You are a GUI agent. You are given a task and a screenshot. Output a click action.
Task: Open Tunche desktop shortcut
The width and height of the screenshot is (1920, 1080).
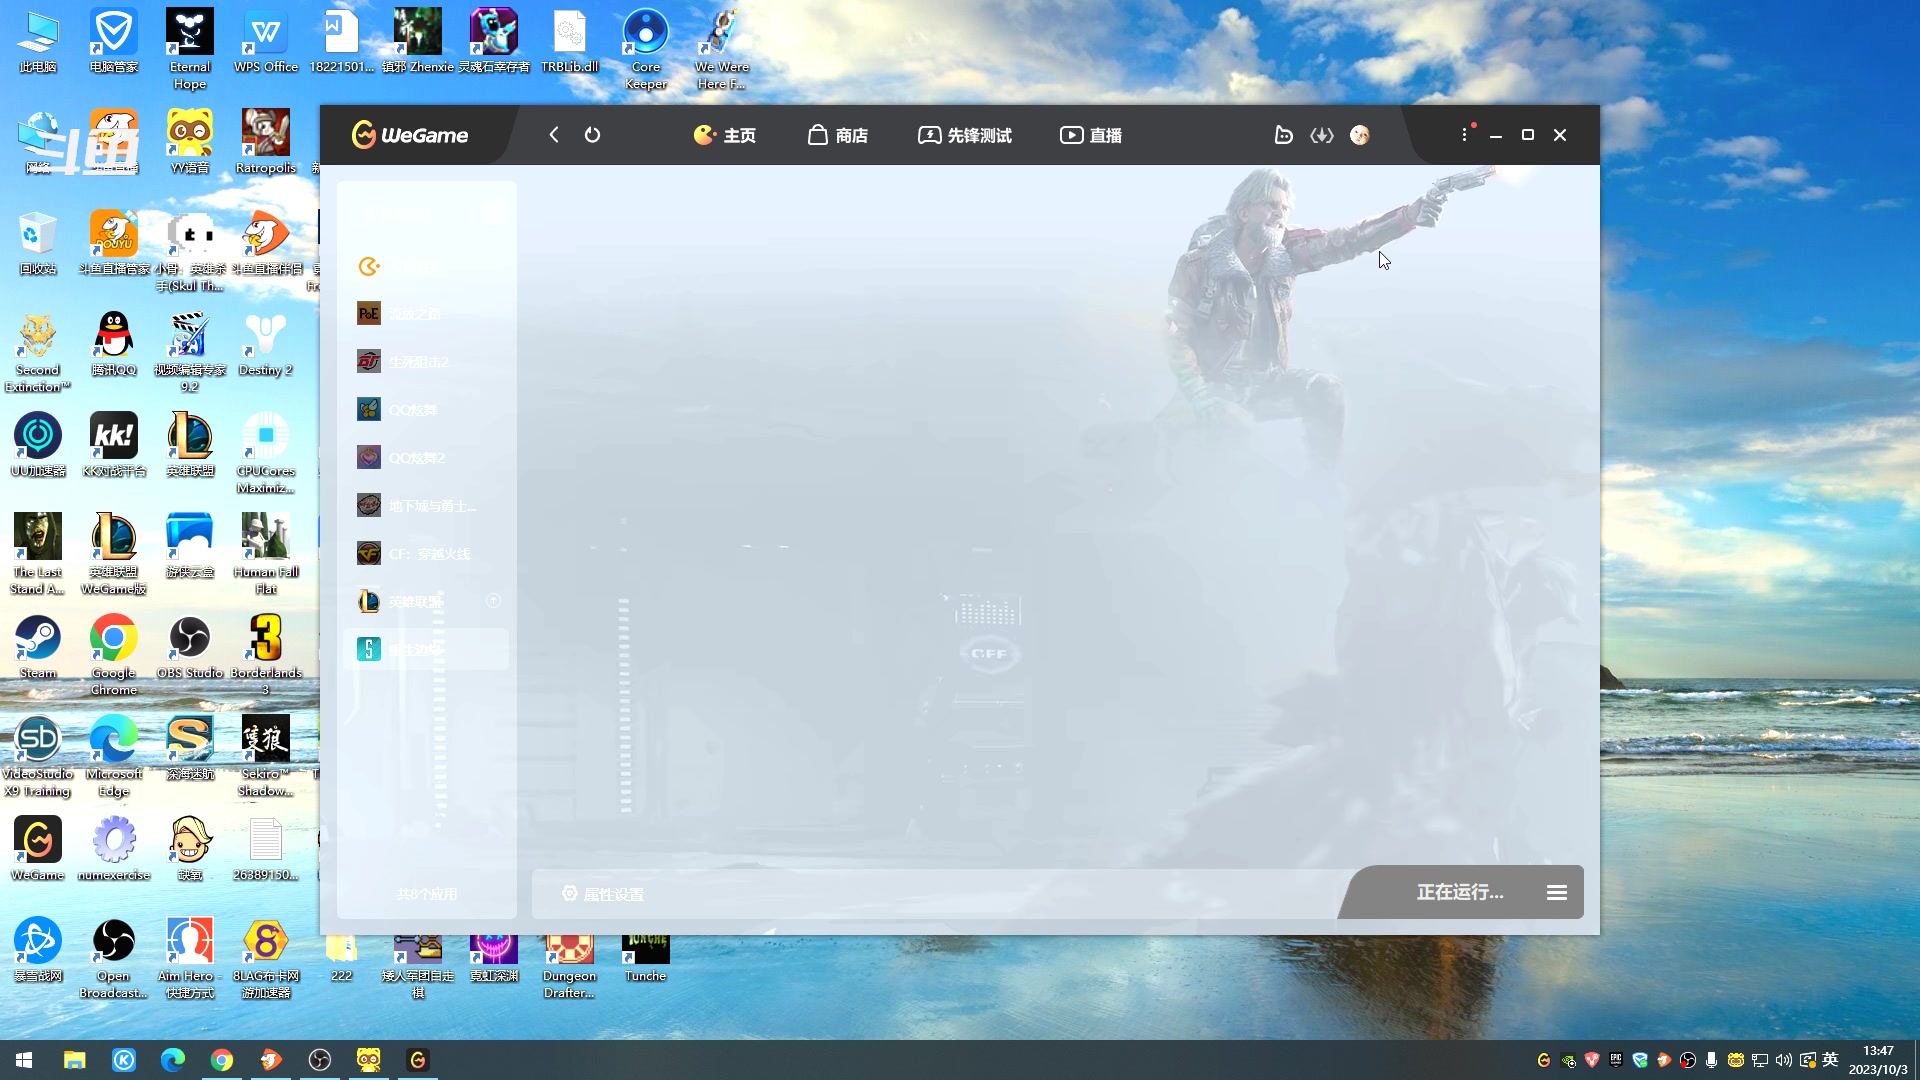(x=646, y=960)
